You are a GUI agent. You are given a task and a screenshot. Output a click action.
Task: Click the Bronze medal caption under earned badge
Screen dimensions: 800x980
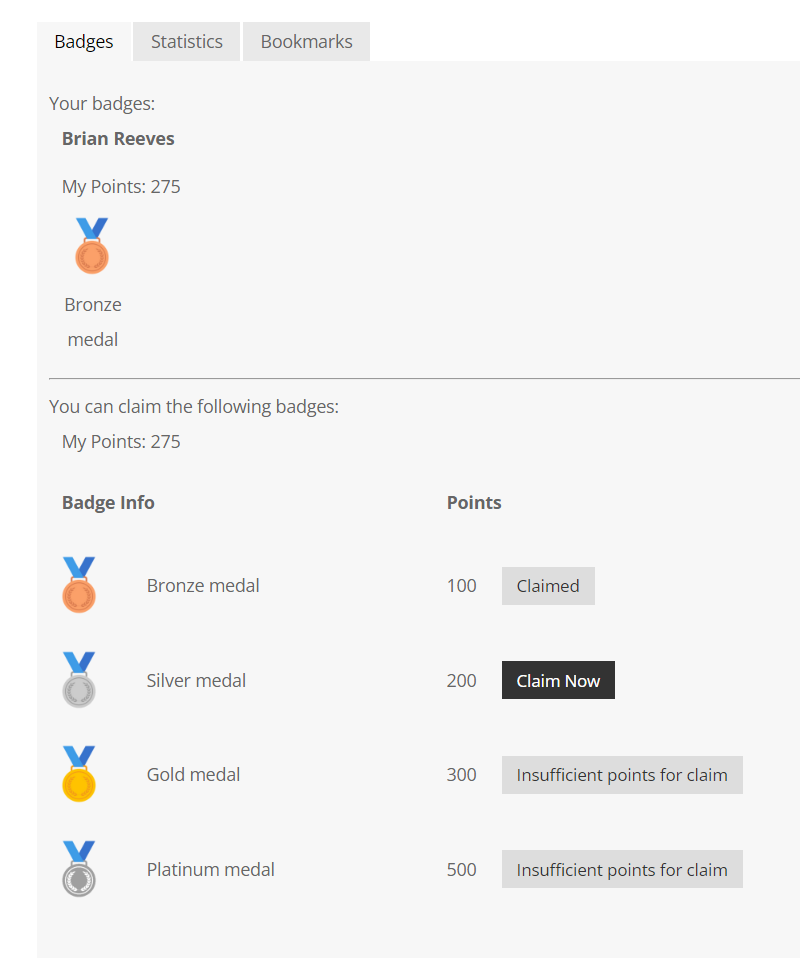[92, 322]
